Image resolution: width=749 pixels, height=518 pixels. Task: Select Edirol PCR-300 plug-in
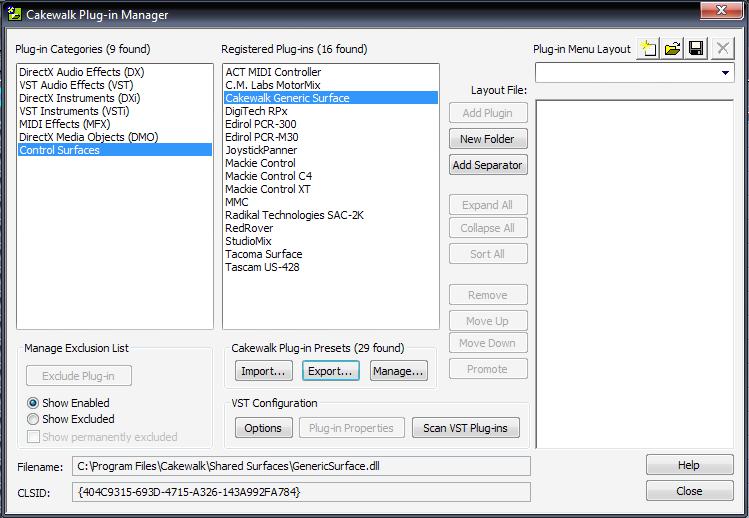click(331, 124)
